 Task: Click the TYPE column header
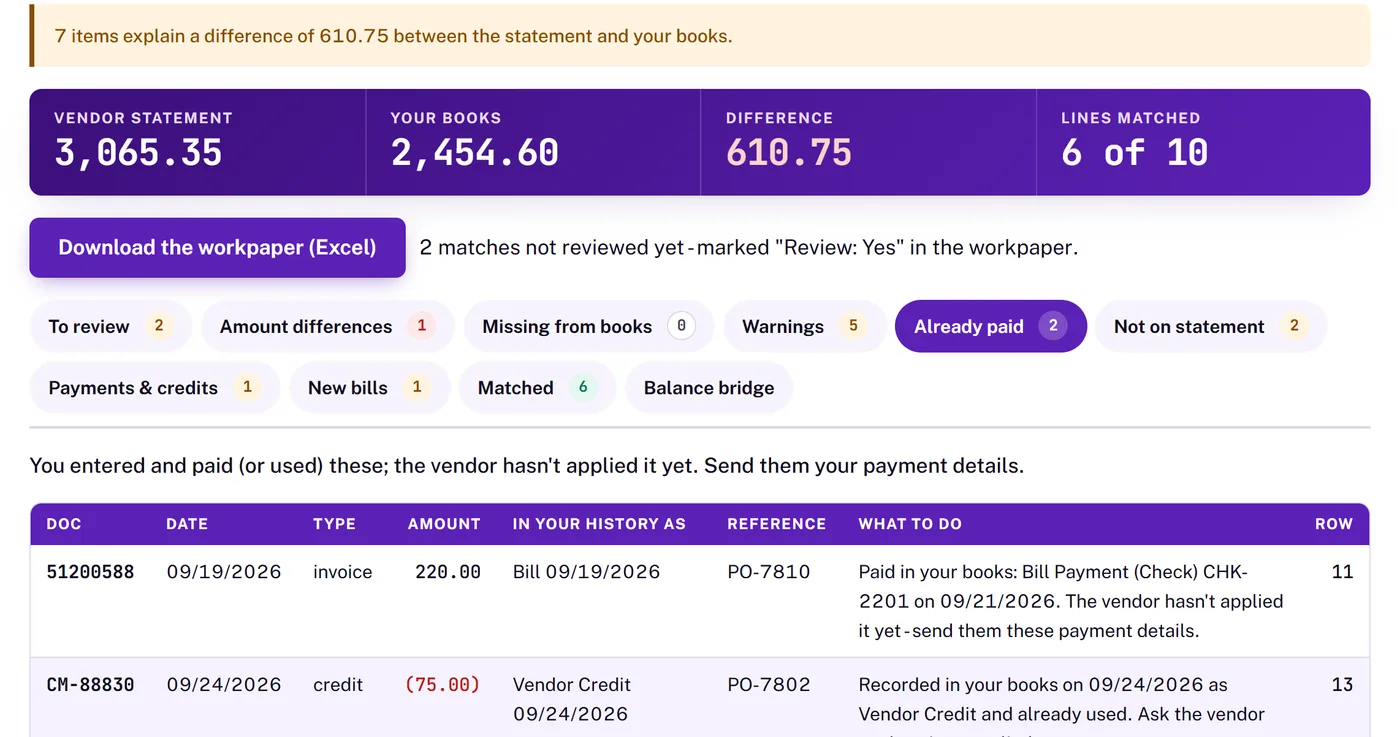(334, 524)
